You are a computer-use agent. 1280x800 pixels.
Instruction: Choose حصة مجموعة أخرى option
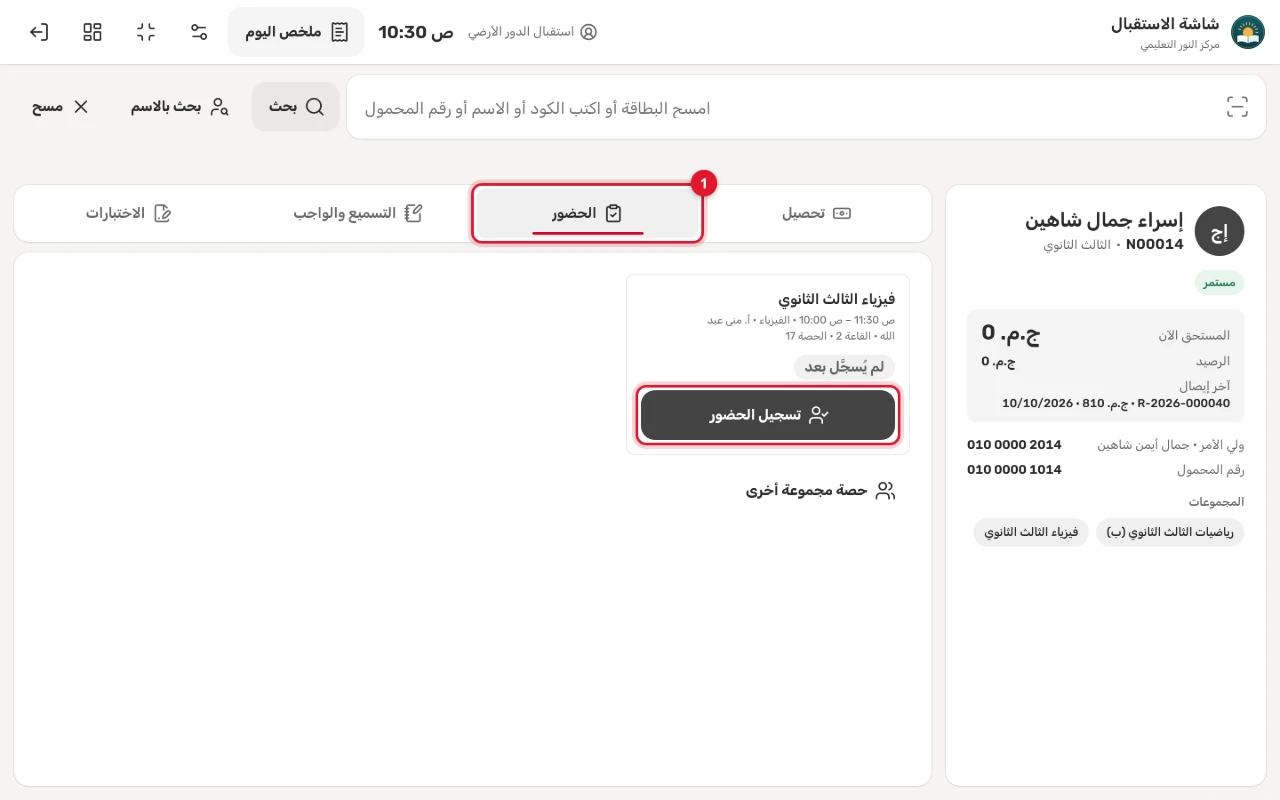tap(820, 490)
